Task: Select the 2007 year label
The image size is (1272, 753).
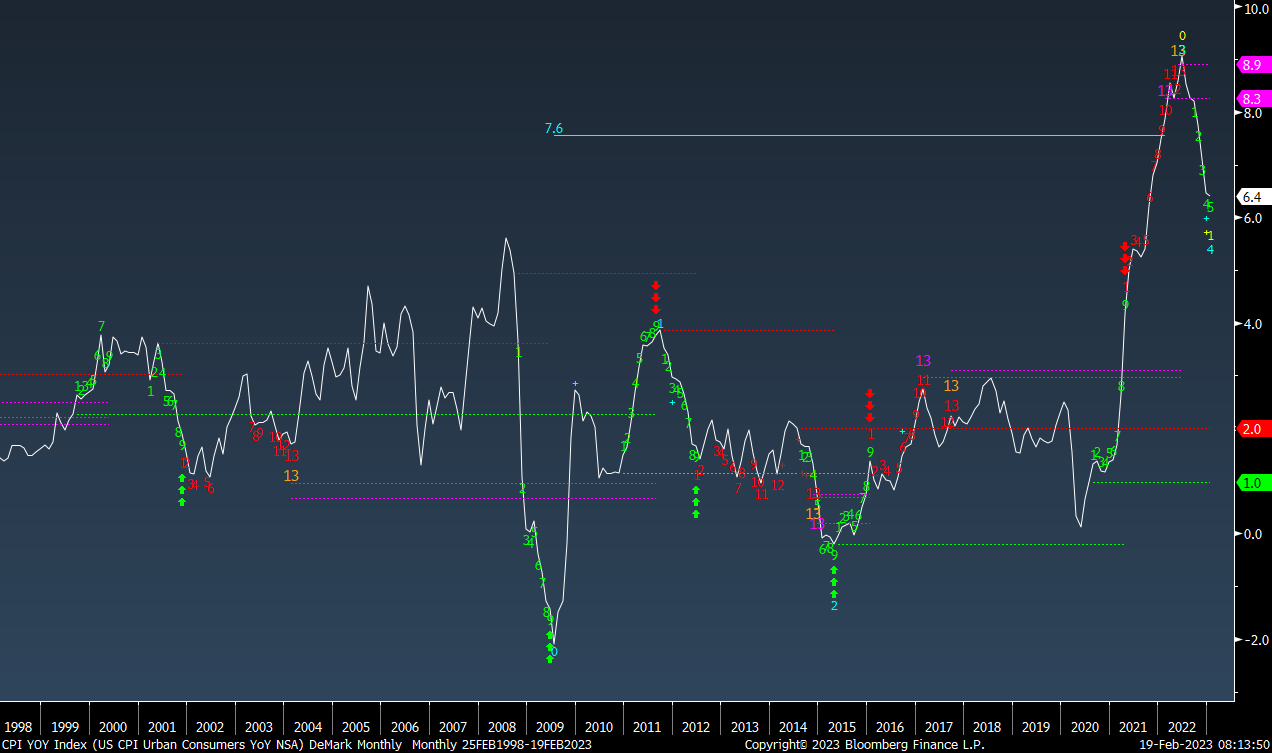Action: point(452,727)
